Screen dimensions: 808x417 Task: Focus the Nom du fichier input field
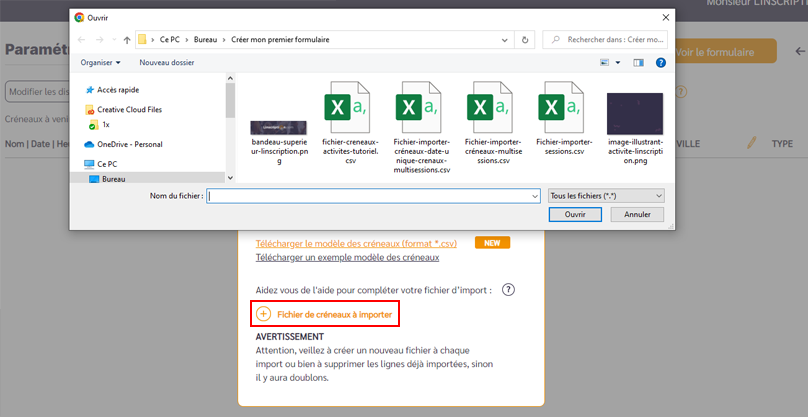click(x=370, y=196)
